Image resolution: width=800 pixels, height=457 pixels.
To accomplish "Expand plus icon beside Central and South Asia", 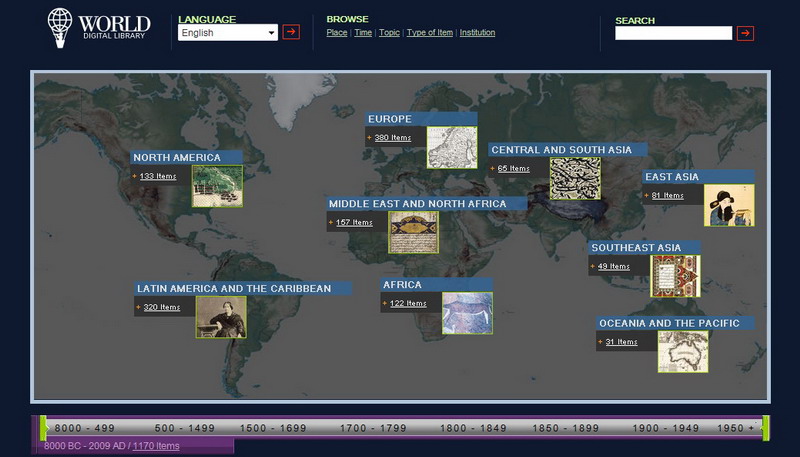I will click(493, 169).
